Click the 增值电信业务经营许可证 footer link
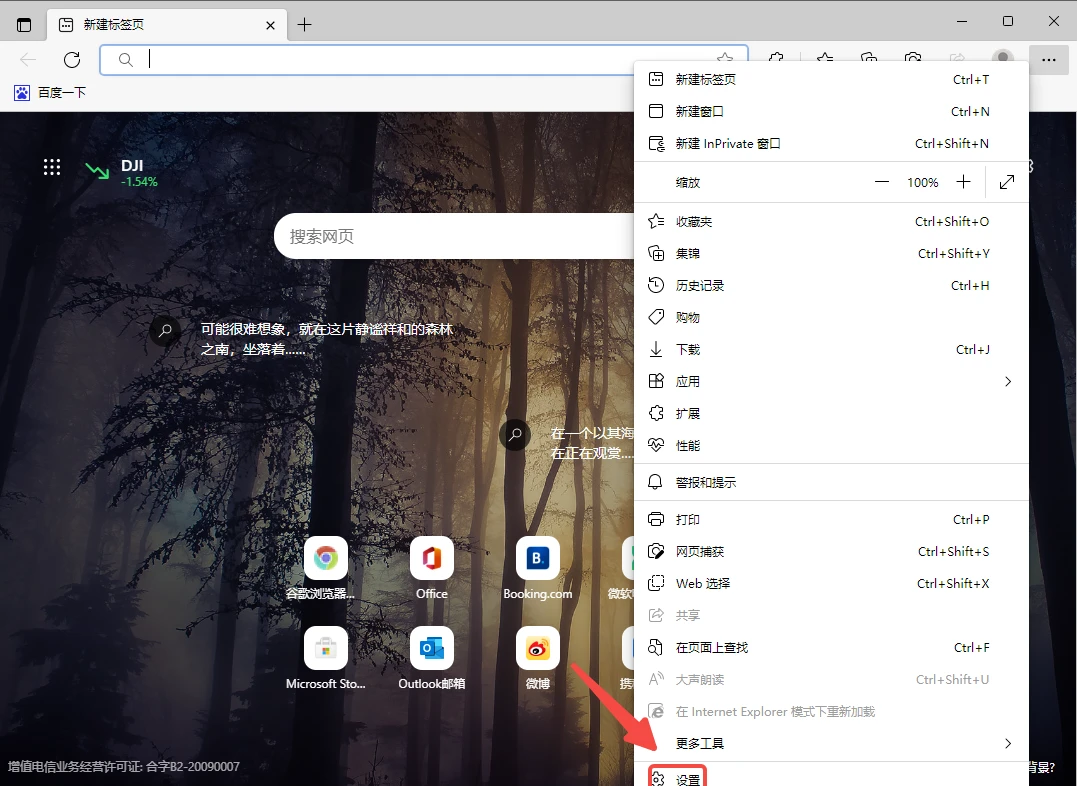Screen dimensions: 1077x786 [x=124, y=767]
